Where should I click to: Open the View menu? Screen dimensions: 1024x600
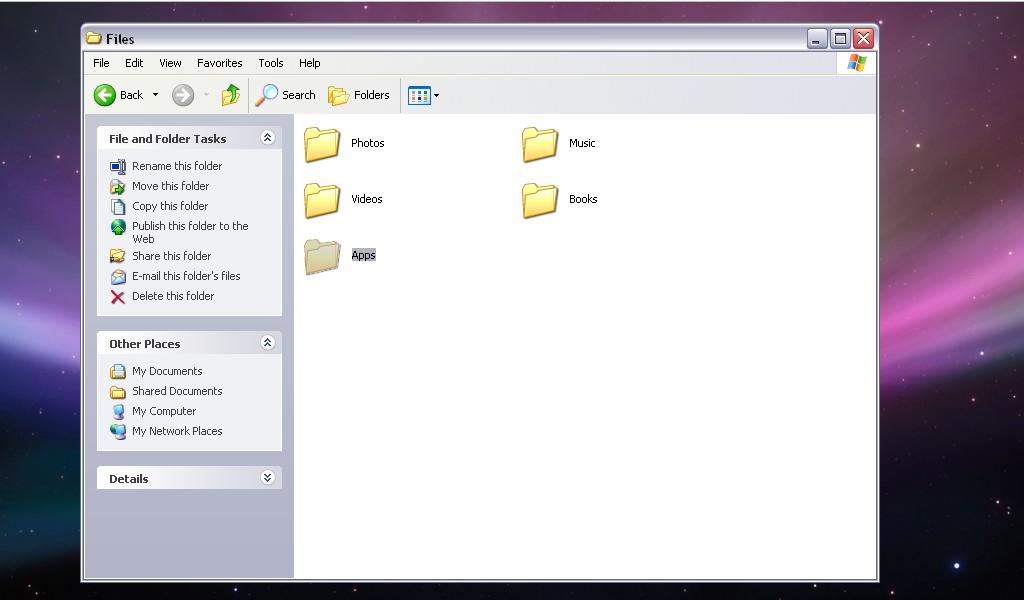170,63
